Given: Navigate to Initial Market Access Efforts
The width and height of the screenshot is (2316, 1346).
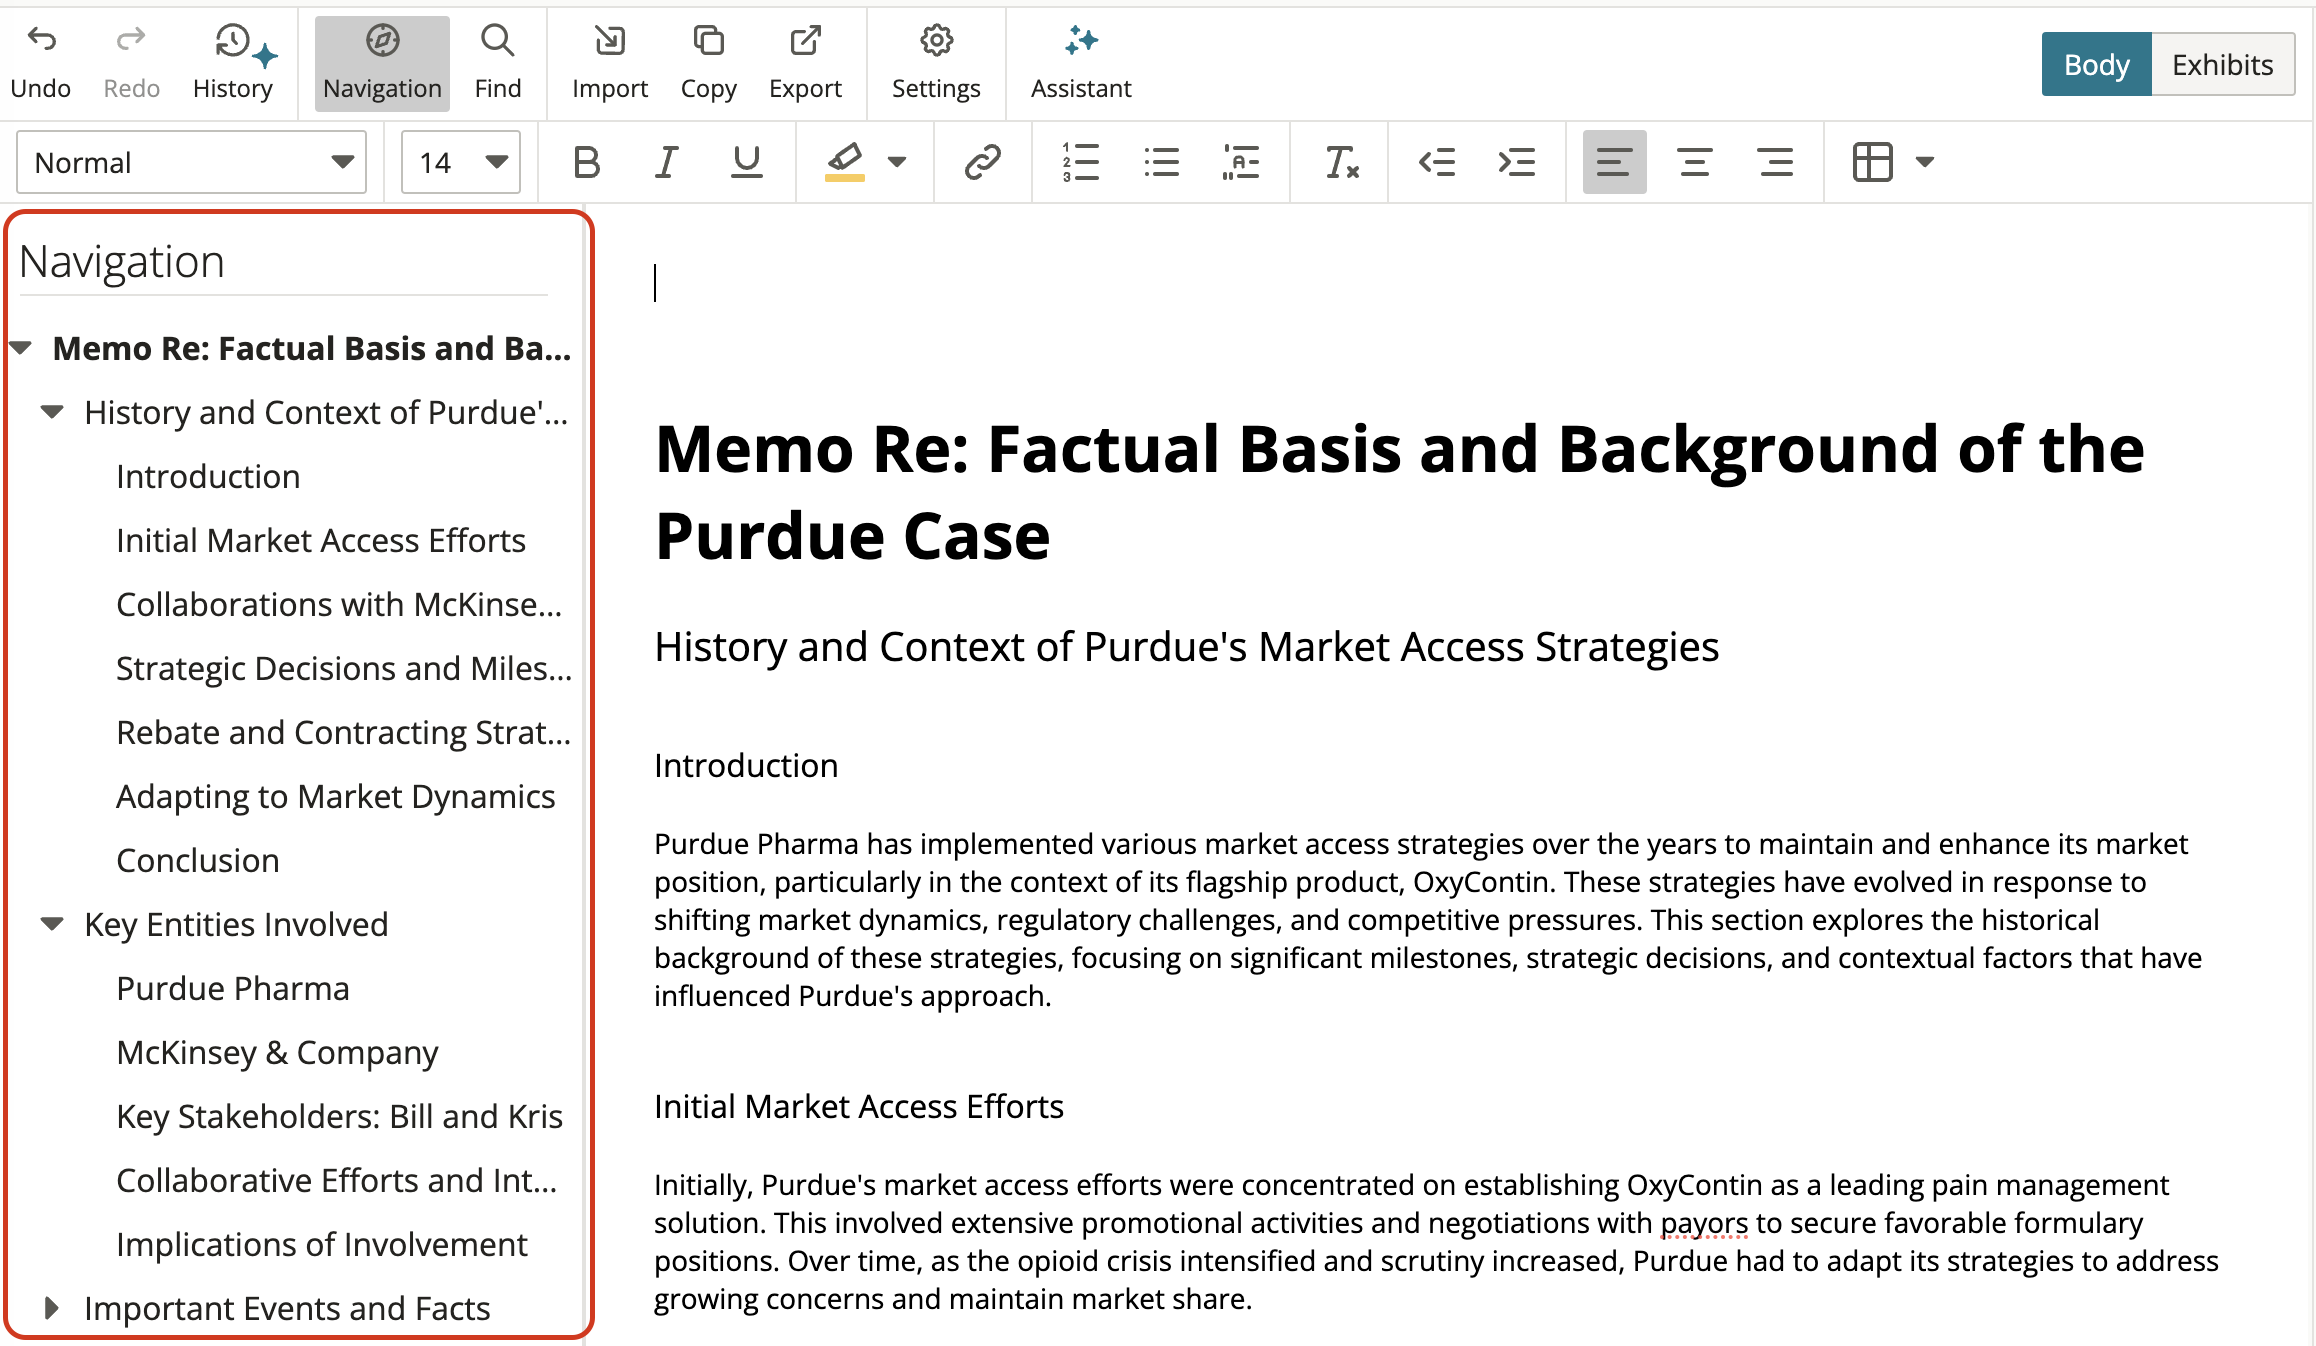Looking at the screenshot, I should (321, 540).
